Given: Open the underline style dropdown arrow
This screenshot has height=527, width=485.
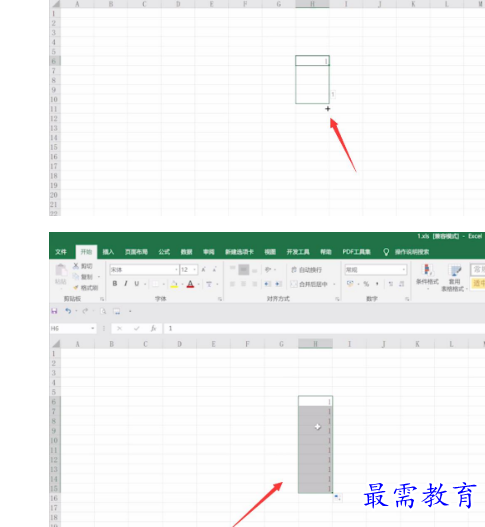Looking at the screenshot, I should 145,284.
